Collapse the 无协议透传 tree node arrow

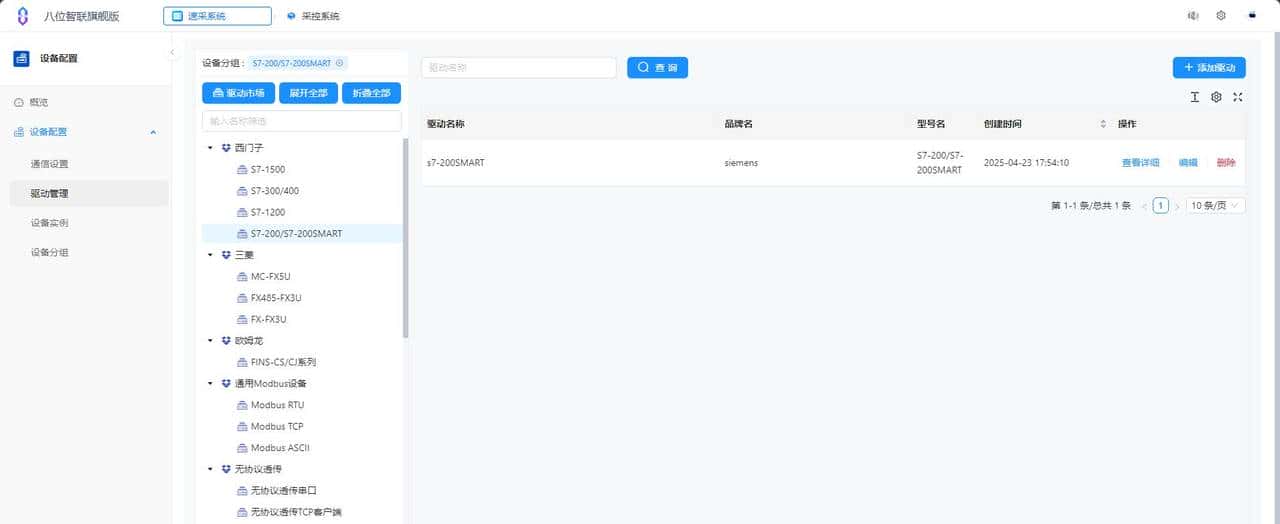(210, 469)
